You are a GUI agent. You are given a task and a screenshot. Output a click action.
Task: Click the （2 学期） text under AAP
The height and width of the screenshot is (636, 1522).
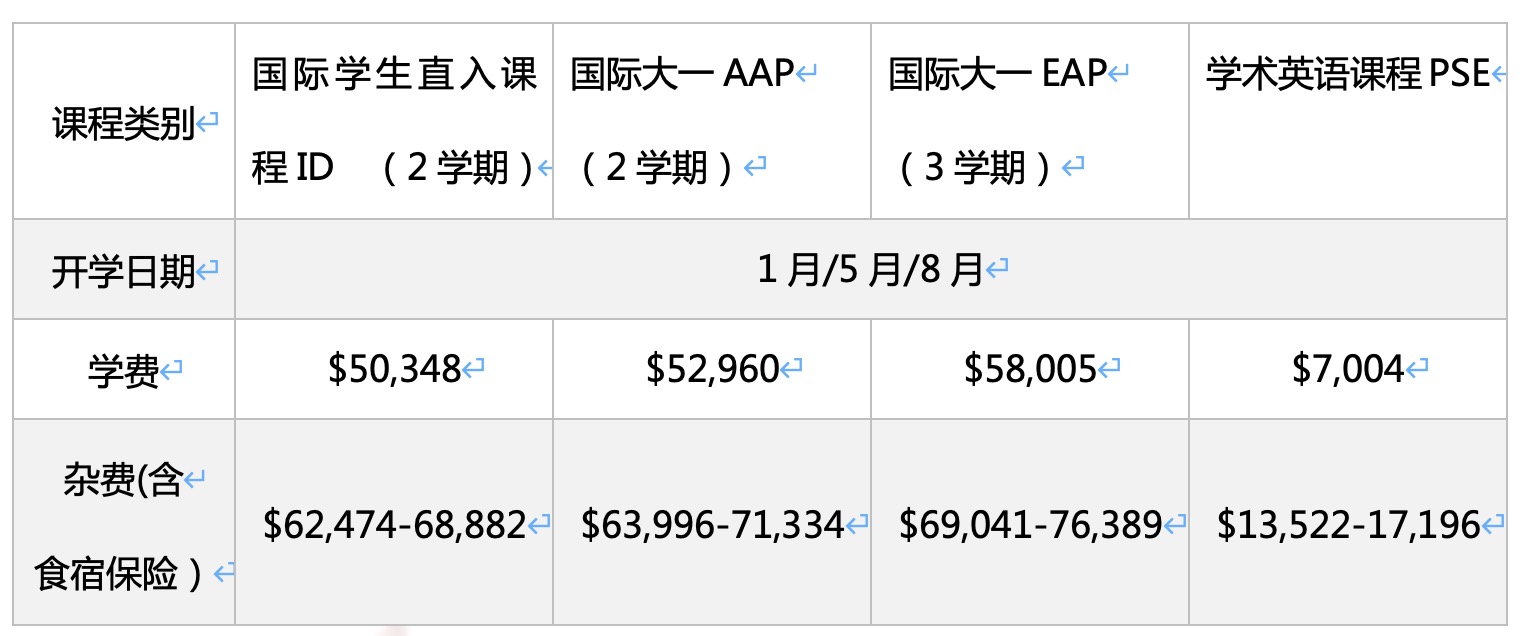[659, 168]
